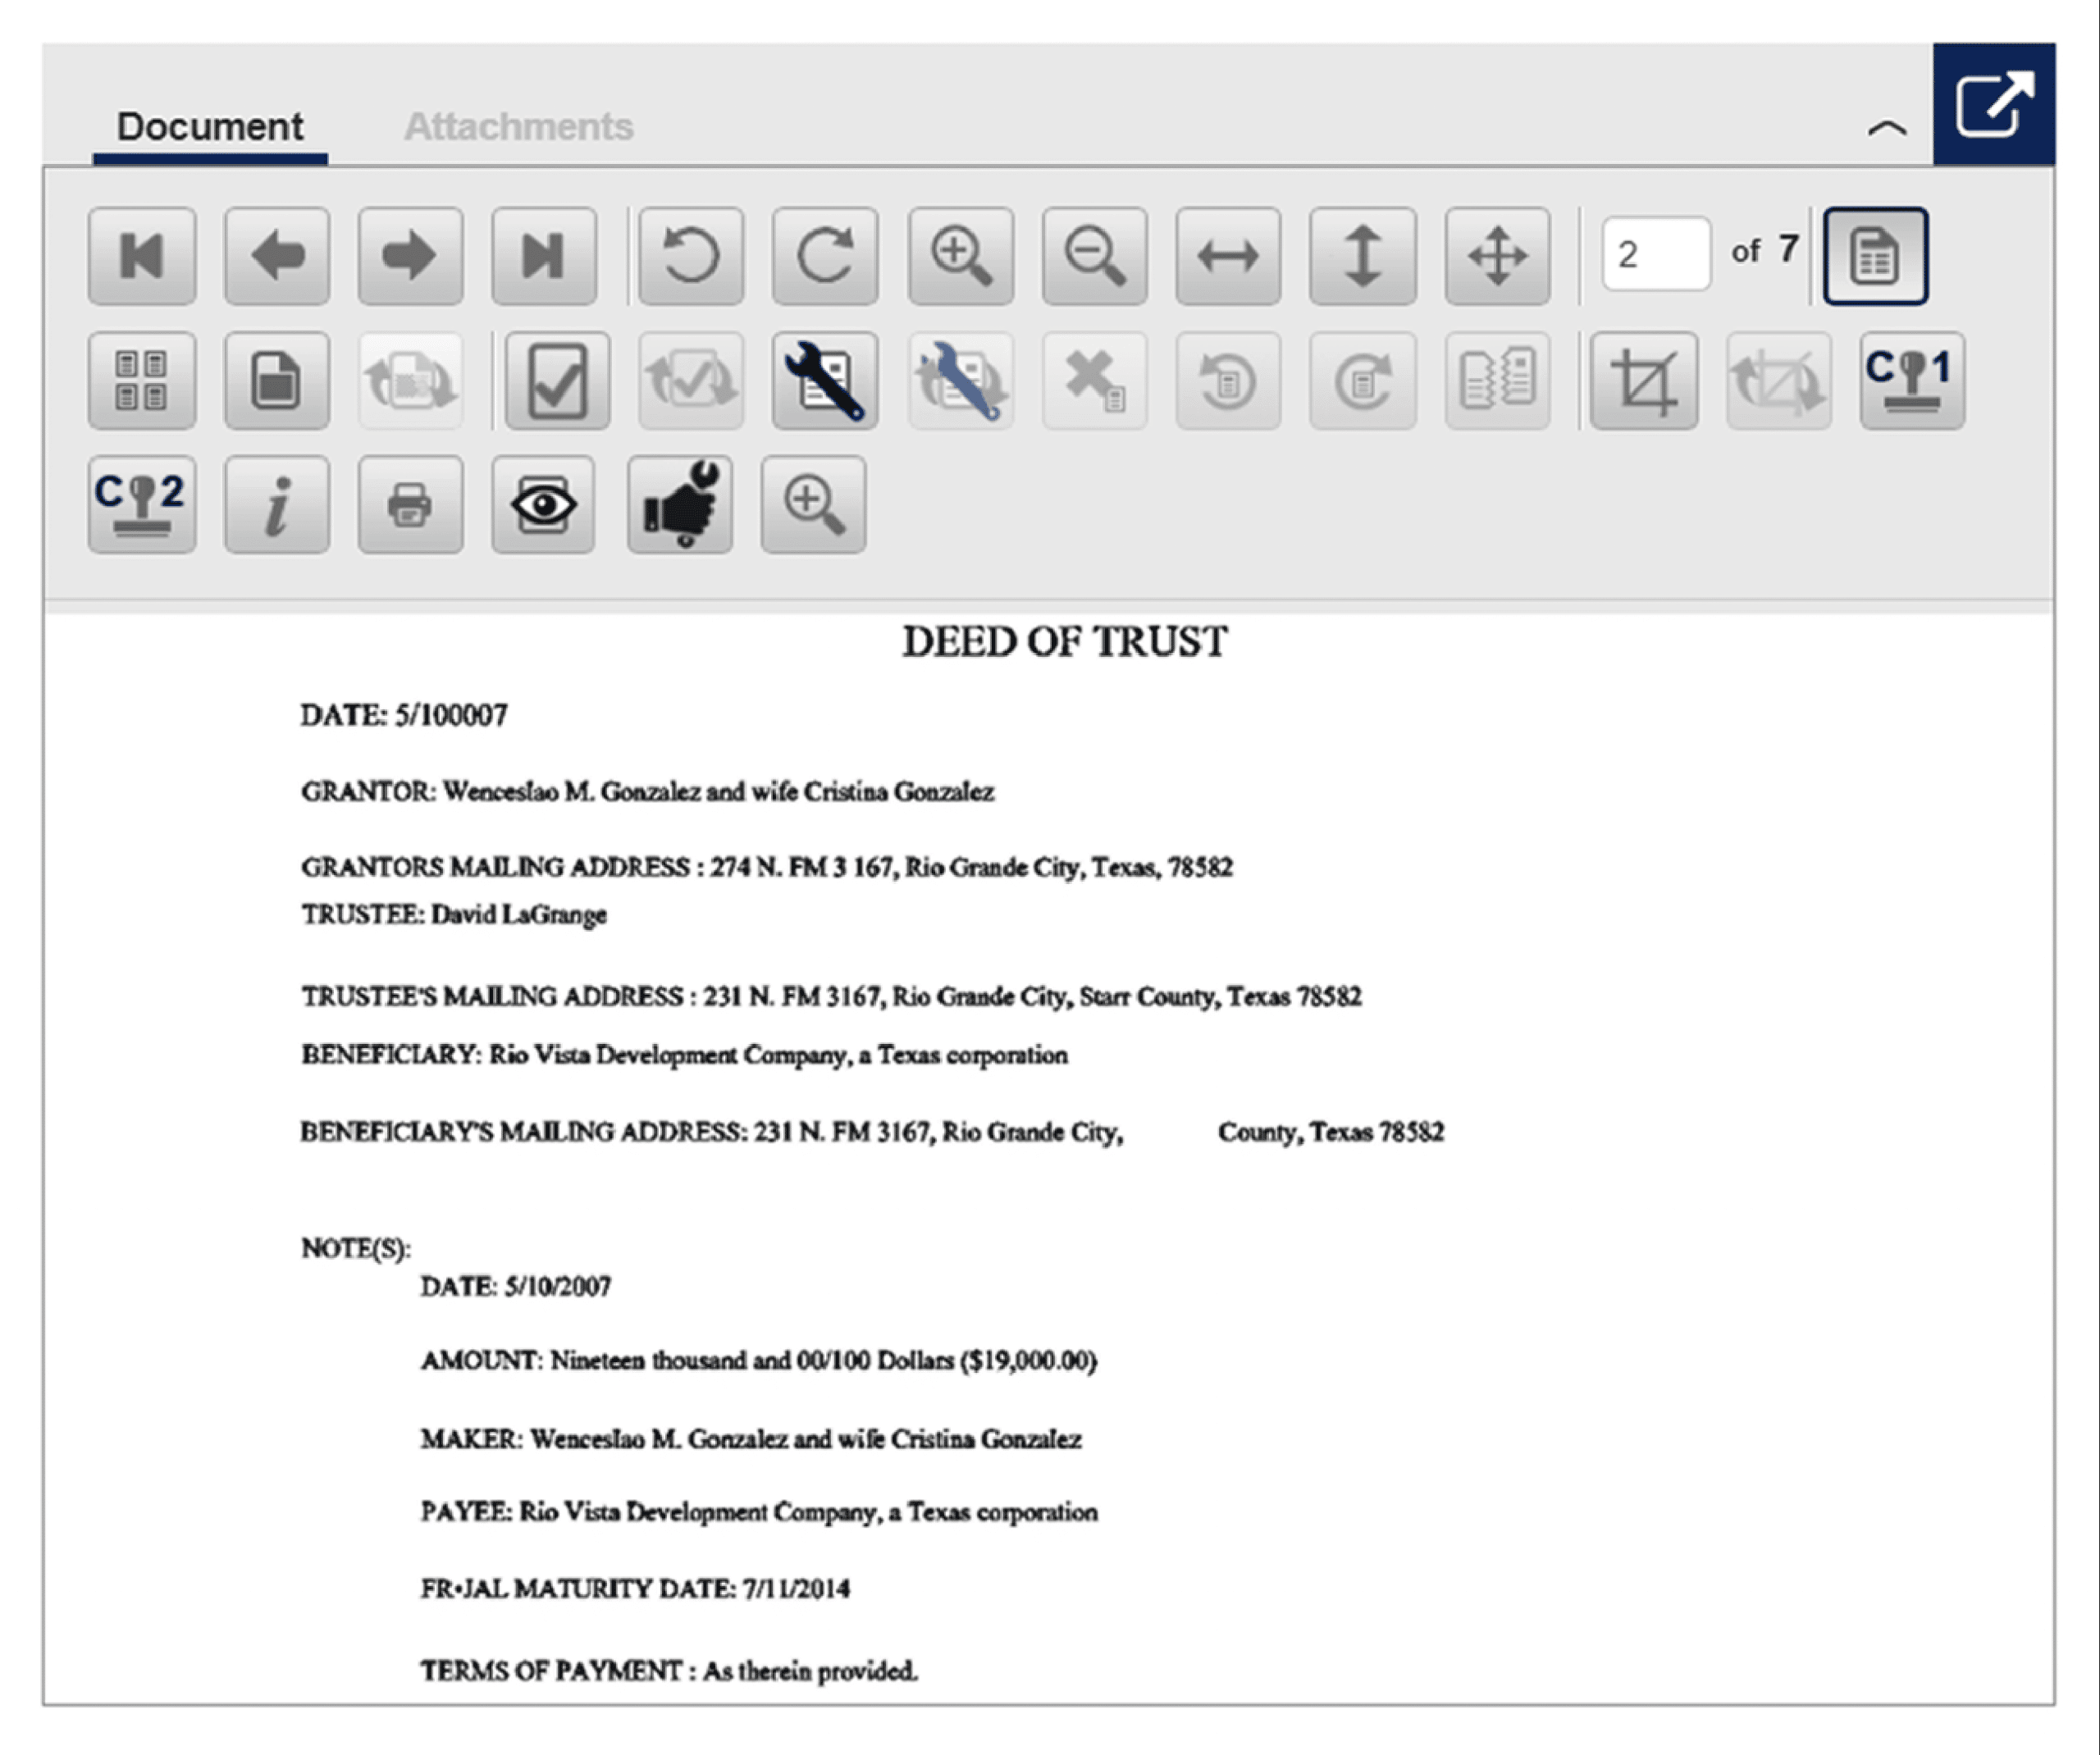Viewport: 2100px width, 1755px height.
Task: Activate the pan/move tool
Action: (1497, 256)
